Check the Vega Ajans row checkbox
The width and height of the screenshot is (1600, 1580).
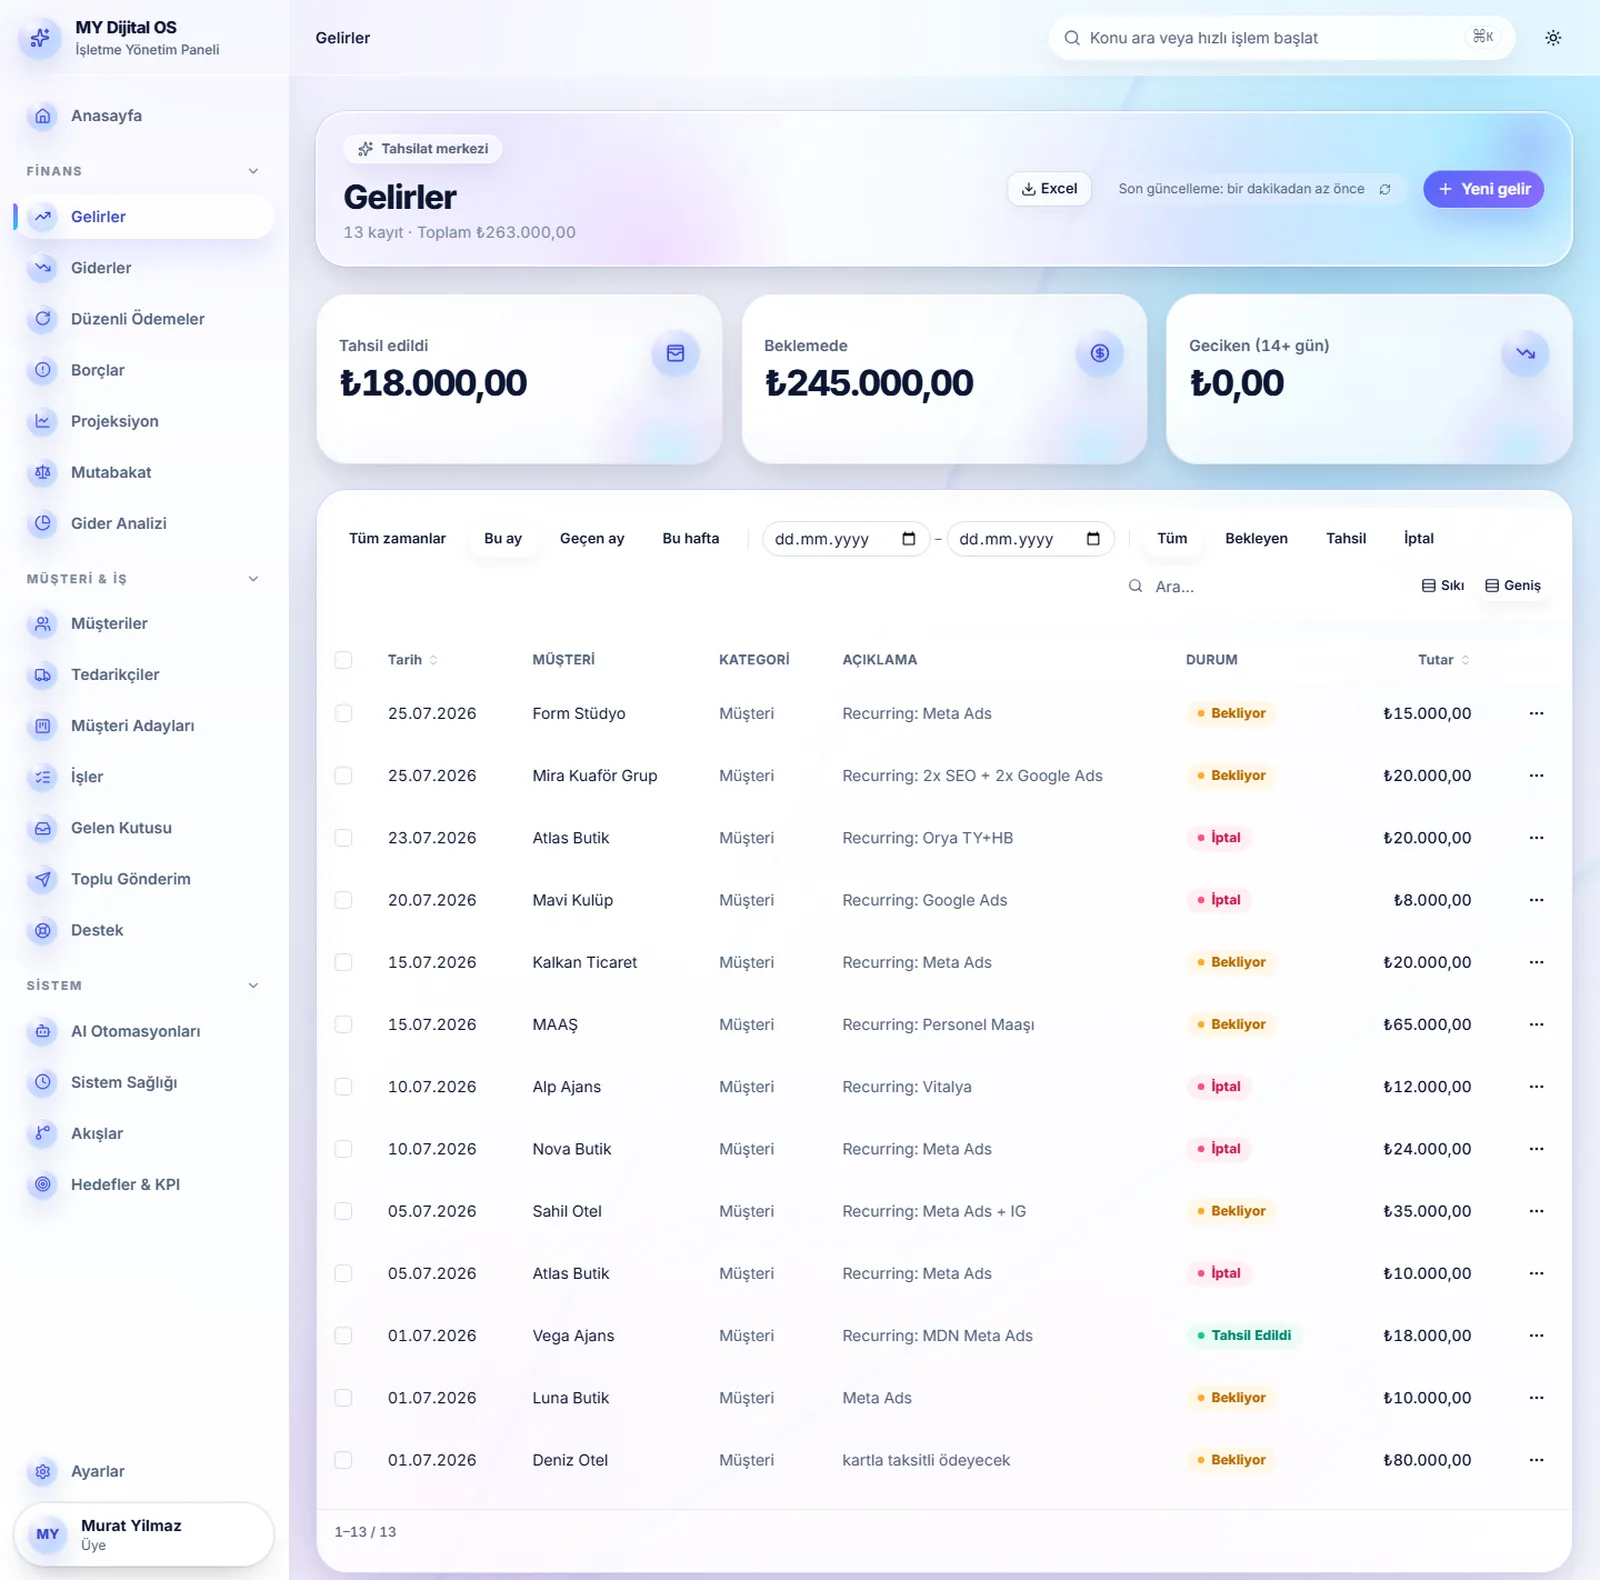pyautogui.click(x=343, y=1336)
